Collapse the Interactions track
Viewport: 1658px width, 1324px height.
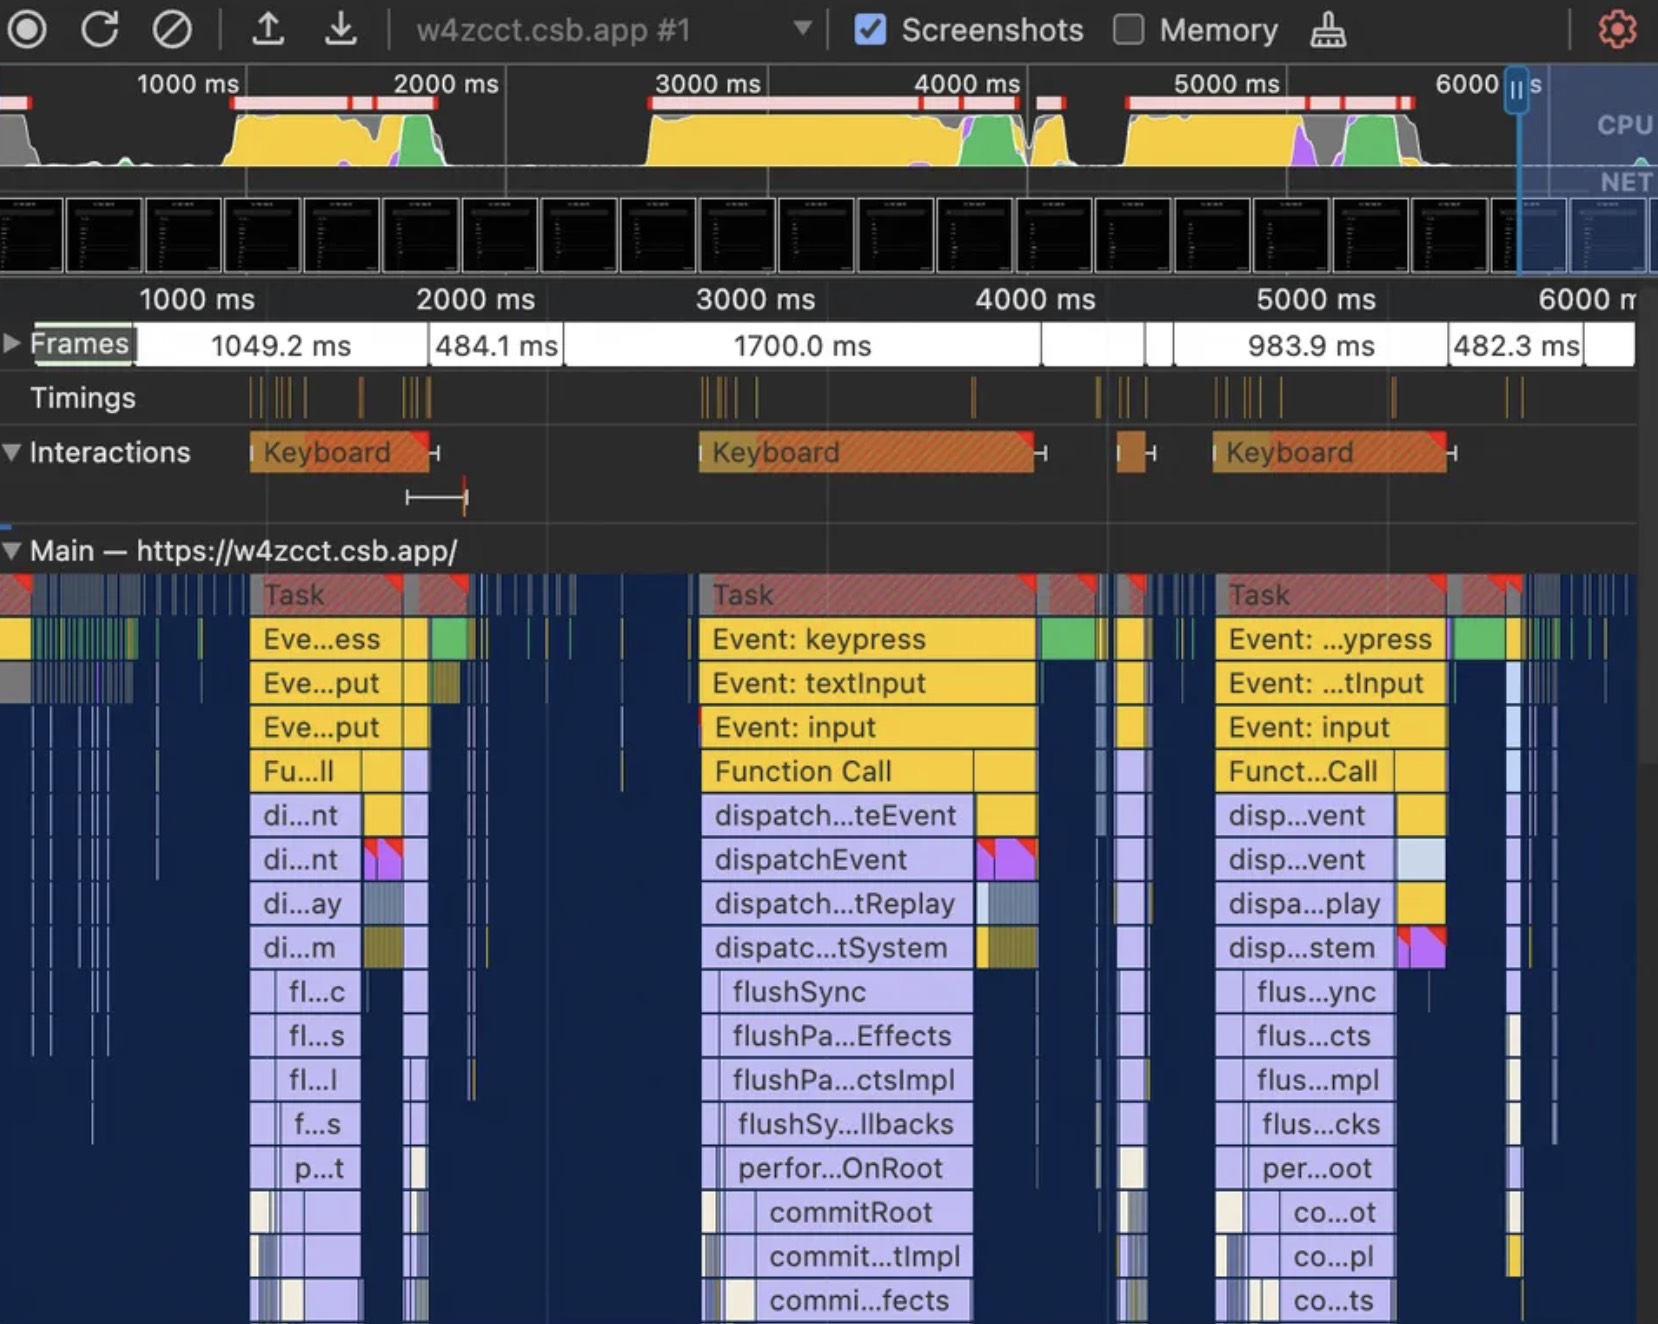(x=12, y=452)
